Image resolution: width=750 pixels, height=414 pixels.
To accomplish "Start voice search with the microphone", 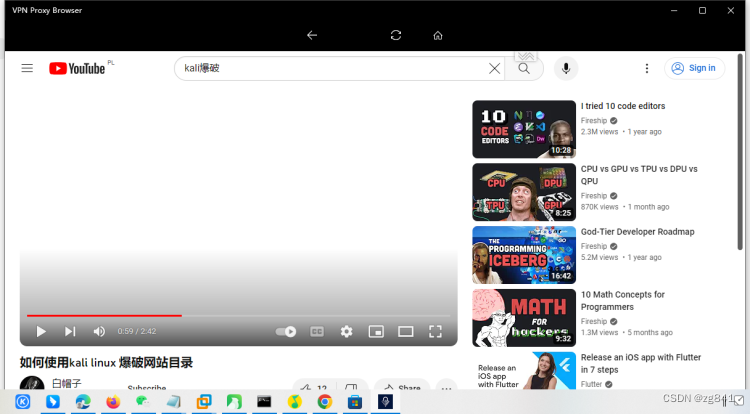I will [x=566, y=68].
